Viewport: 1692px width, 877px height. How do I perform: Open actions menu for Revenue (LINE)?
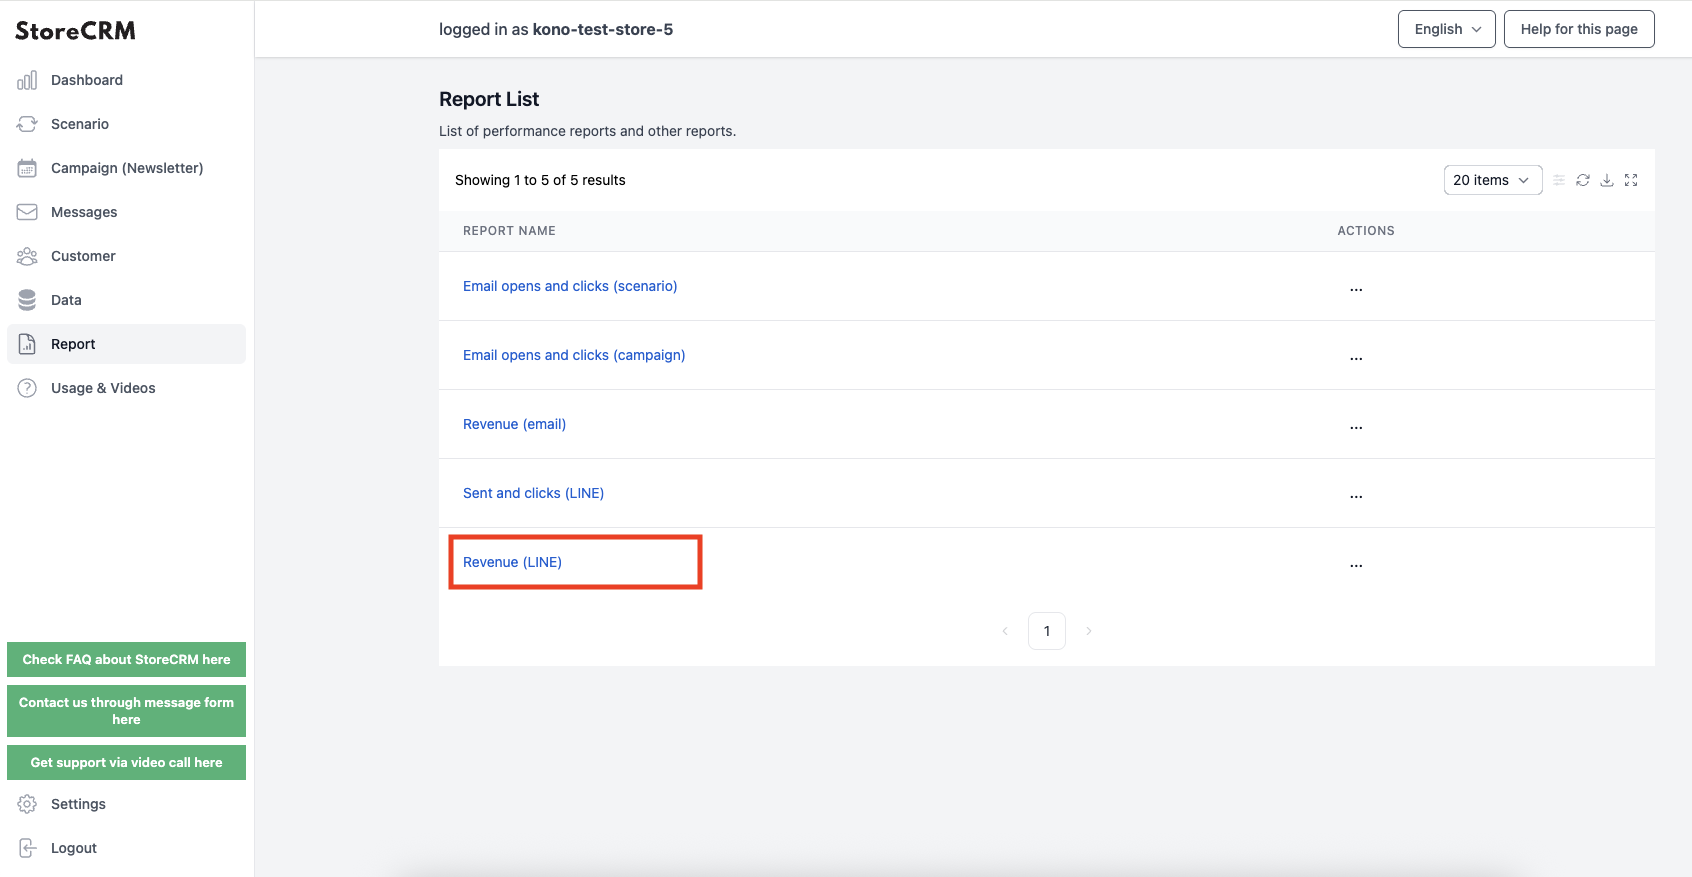(1356, 564)
